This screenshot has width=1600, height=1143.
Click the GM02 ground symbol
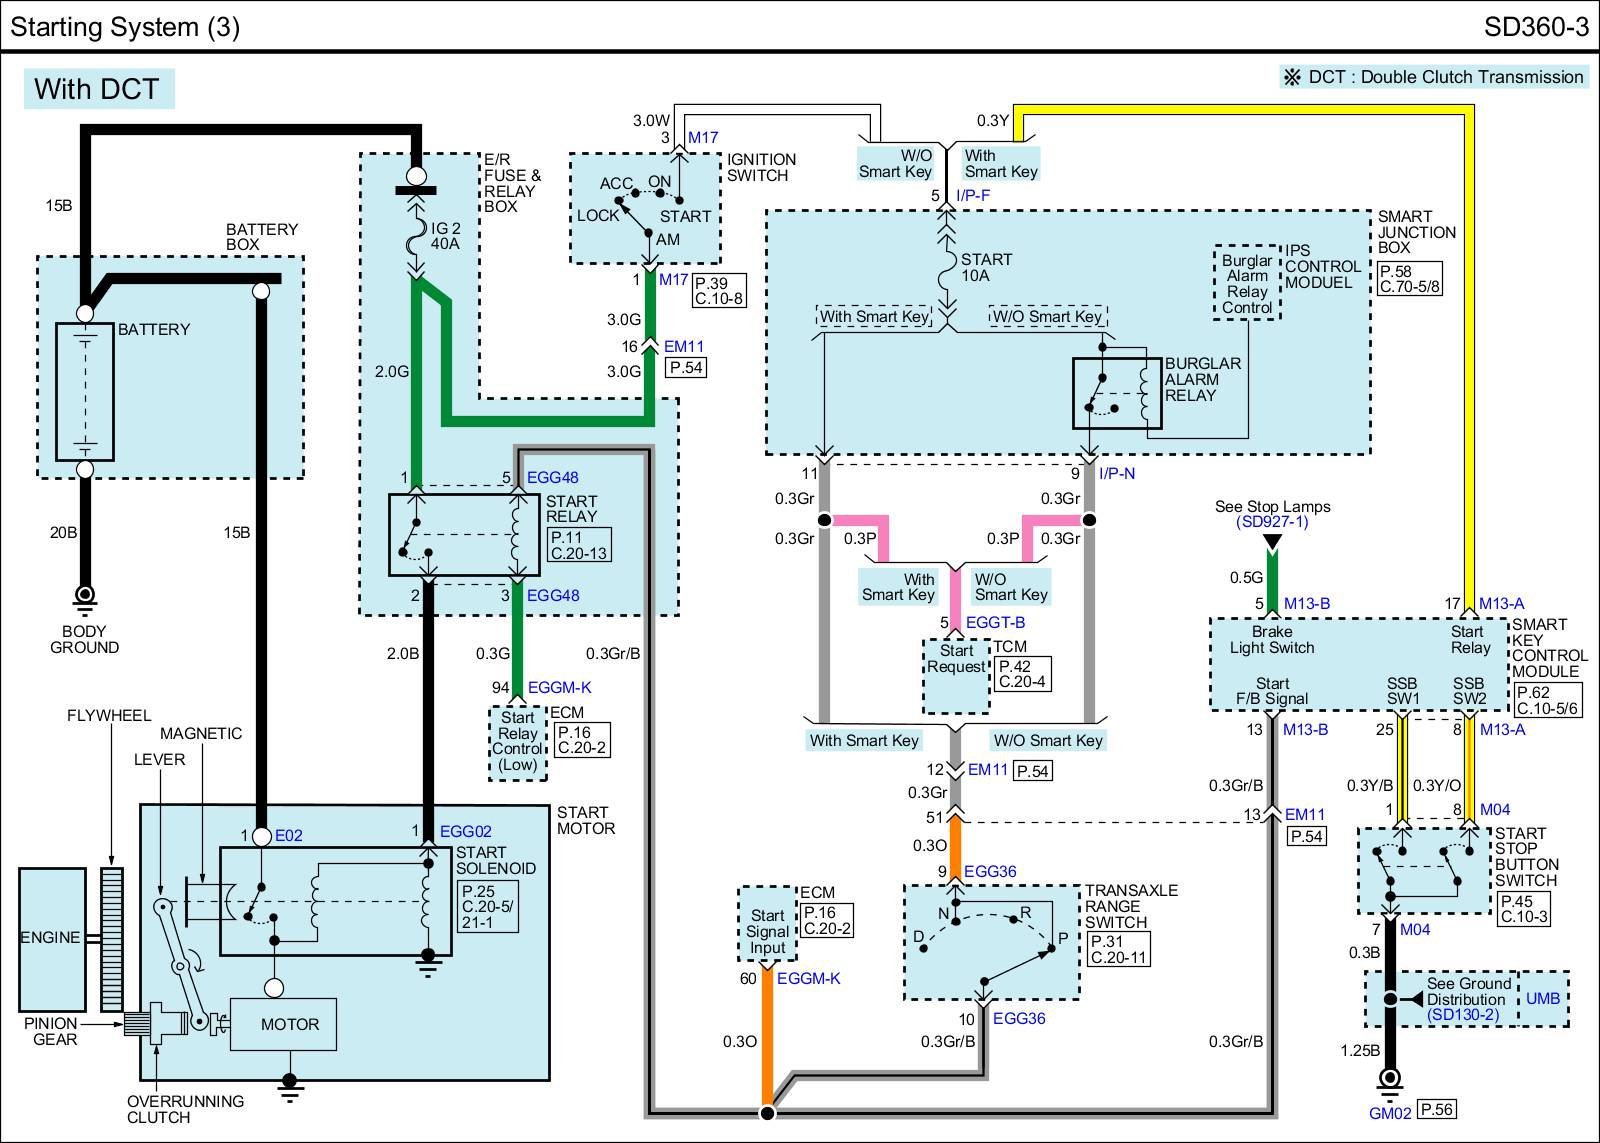pyautogui.click(x=1389, y=1079)
